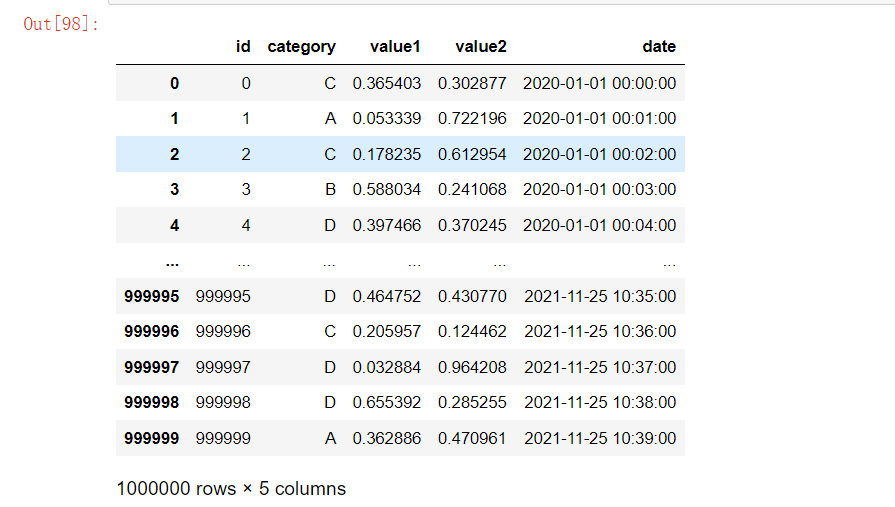Click value2 cell 0.430770
895x507 pixels.
pos(472,296)
